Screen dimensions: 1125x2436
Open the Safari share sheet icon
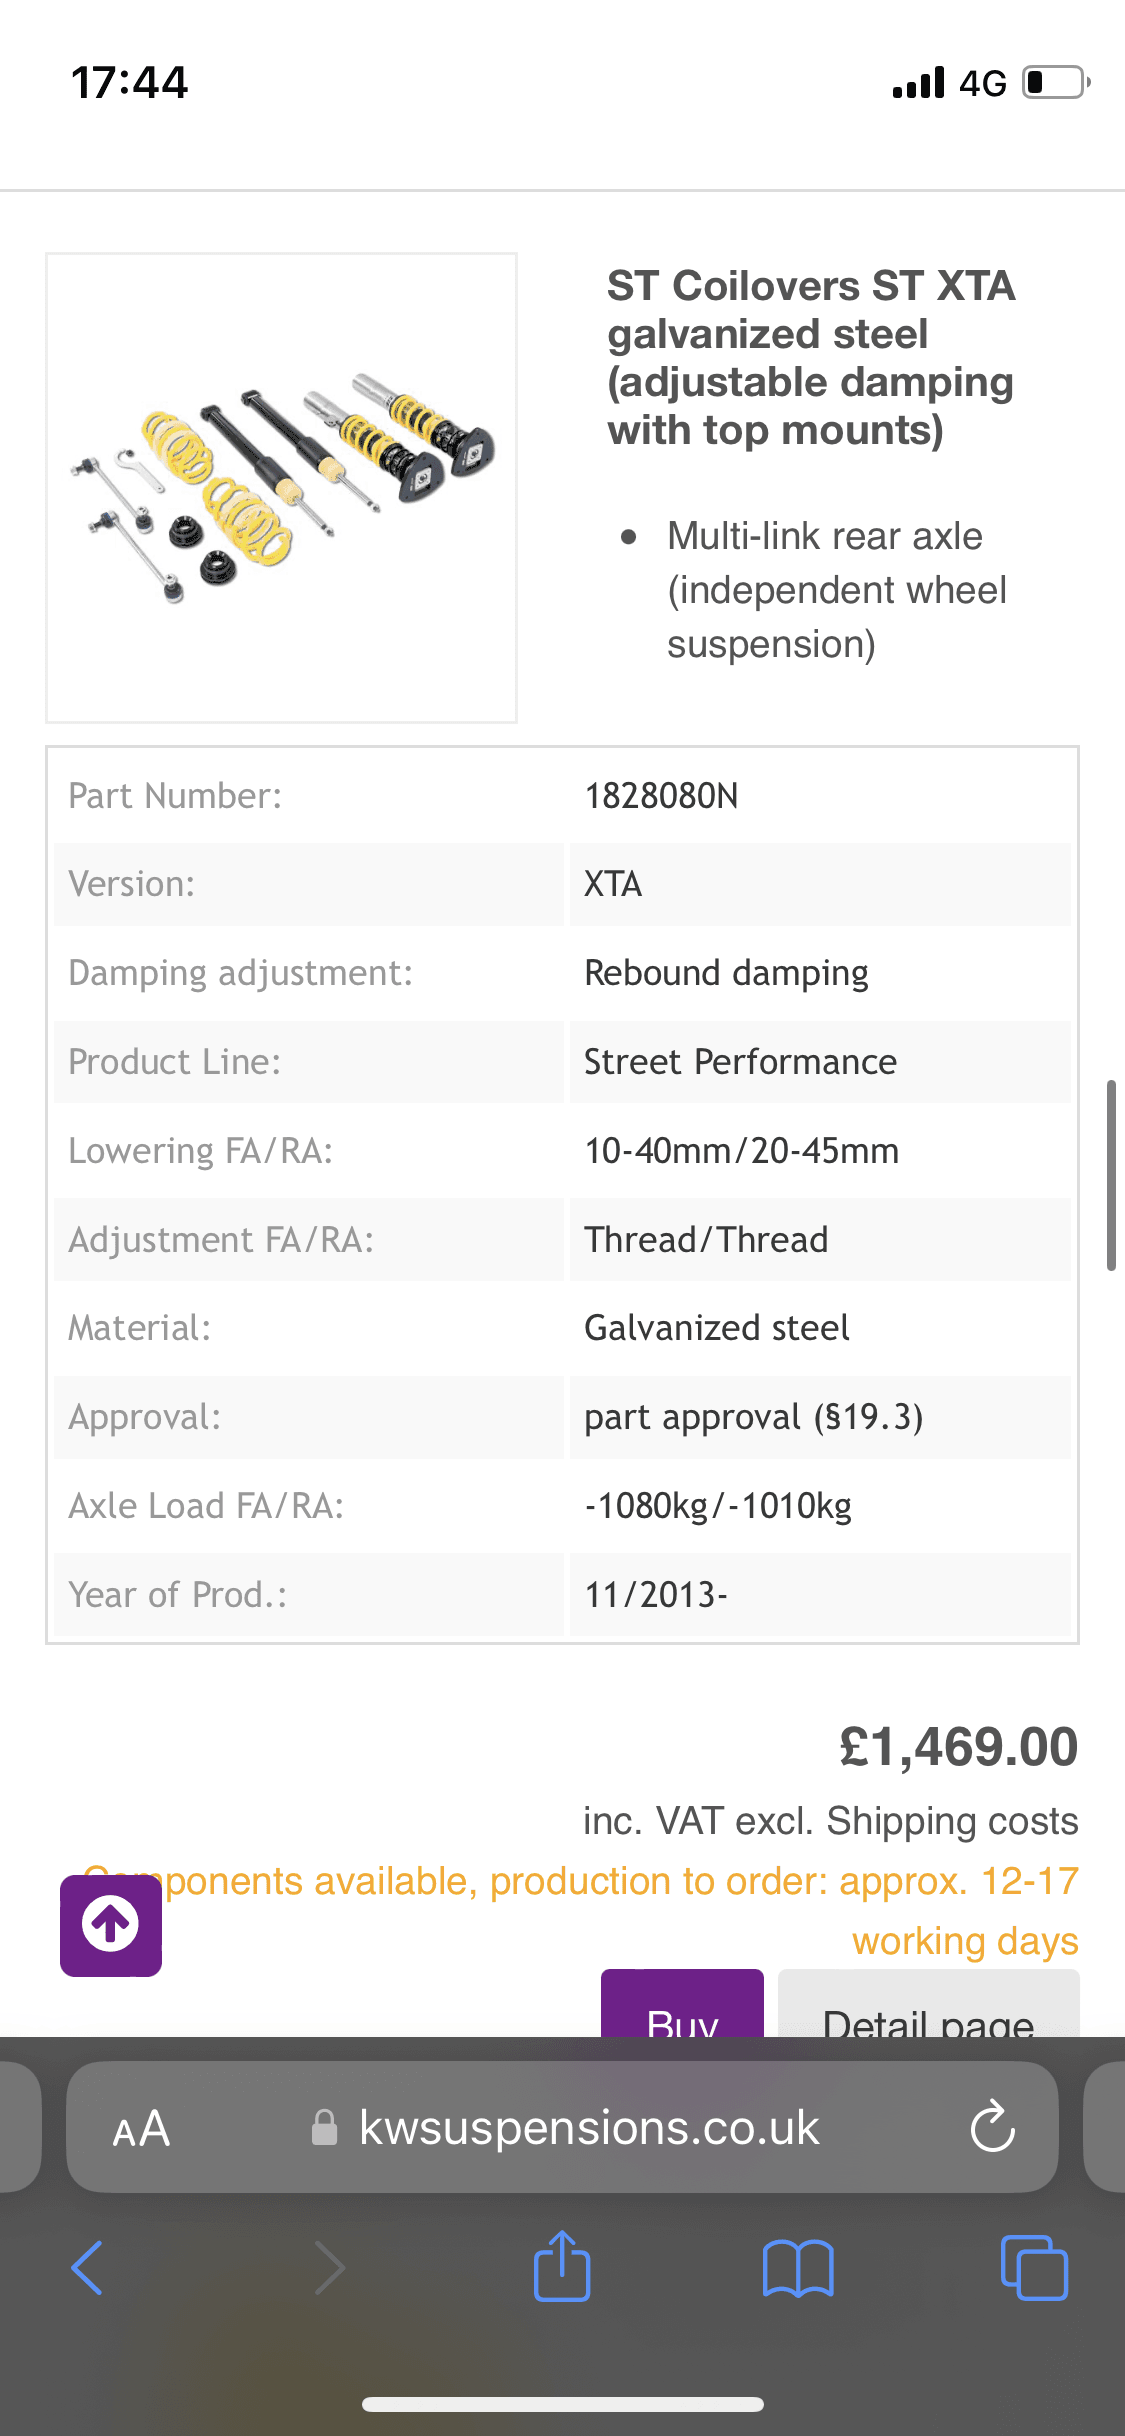tap(562, 2266)
